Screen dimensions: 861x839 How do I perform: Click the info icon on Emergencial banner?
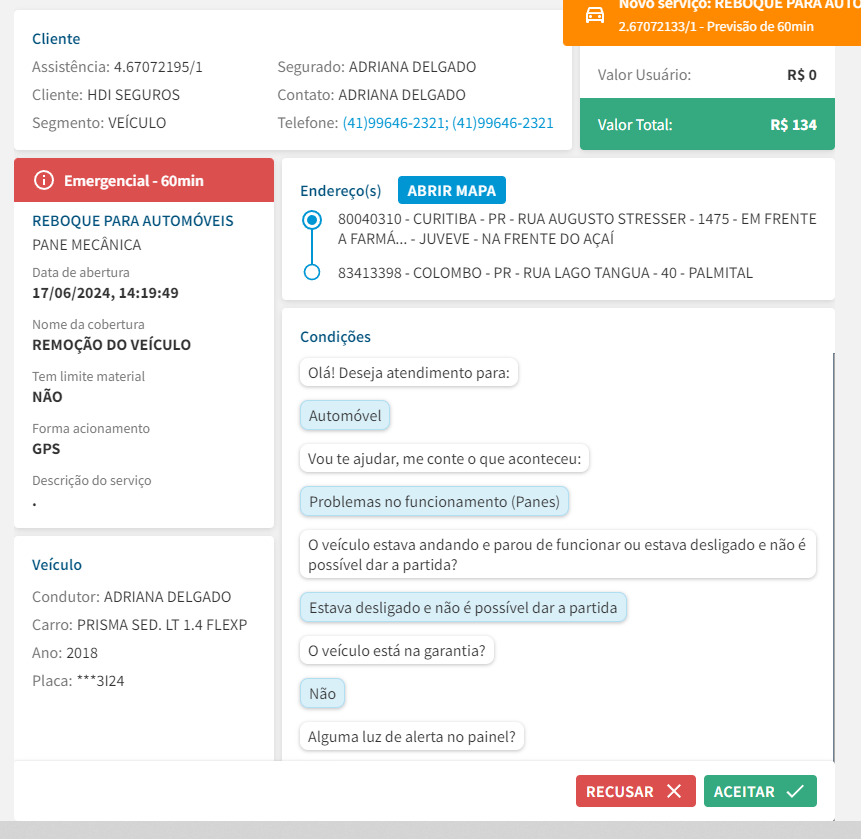44,180
